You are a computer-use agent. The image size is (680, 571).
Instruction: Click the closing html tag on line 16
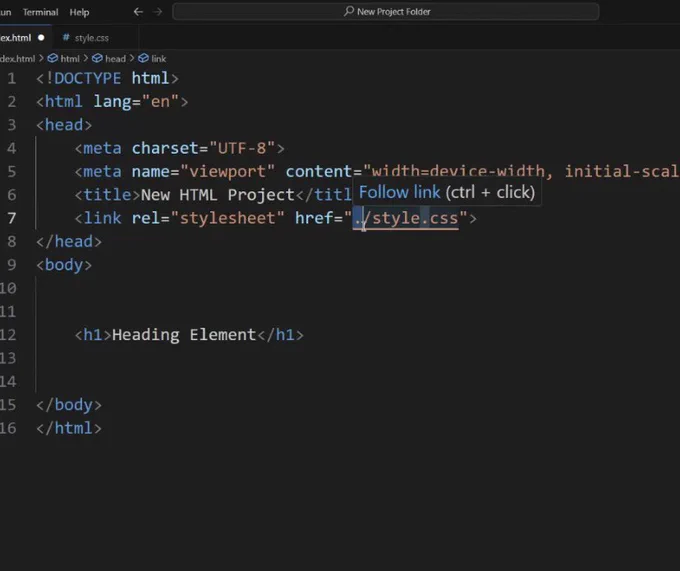coord(69,428)
